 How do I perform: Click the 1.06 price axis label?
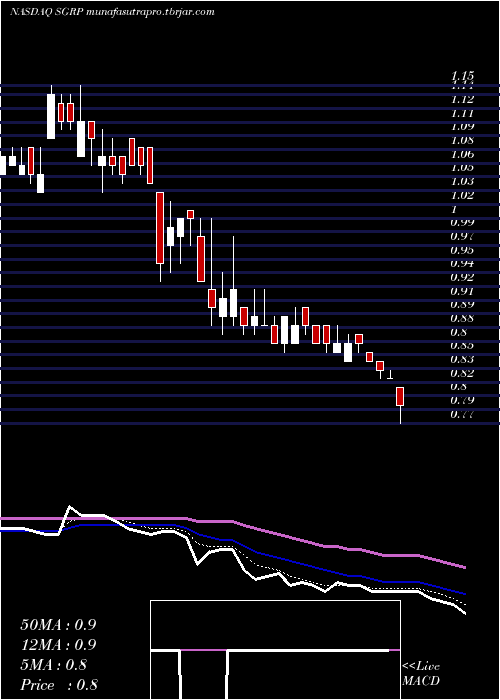tap(462, 154)
